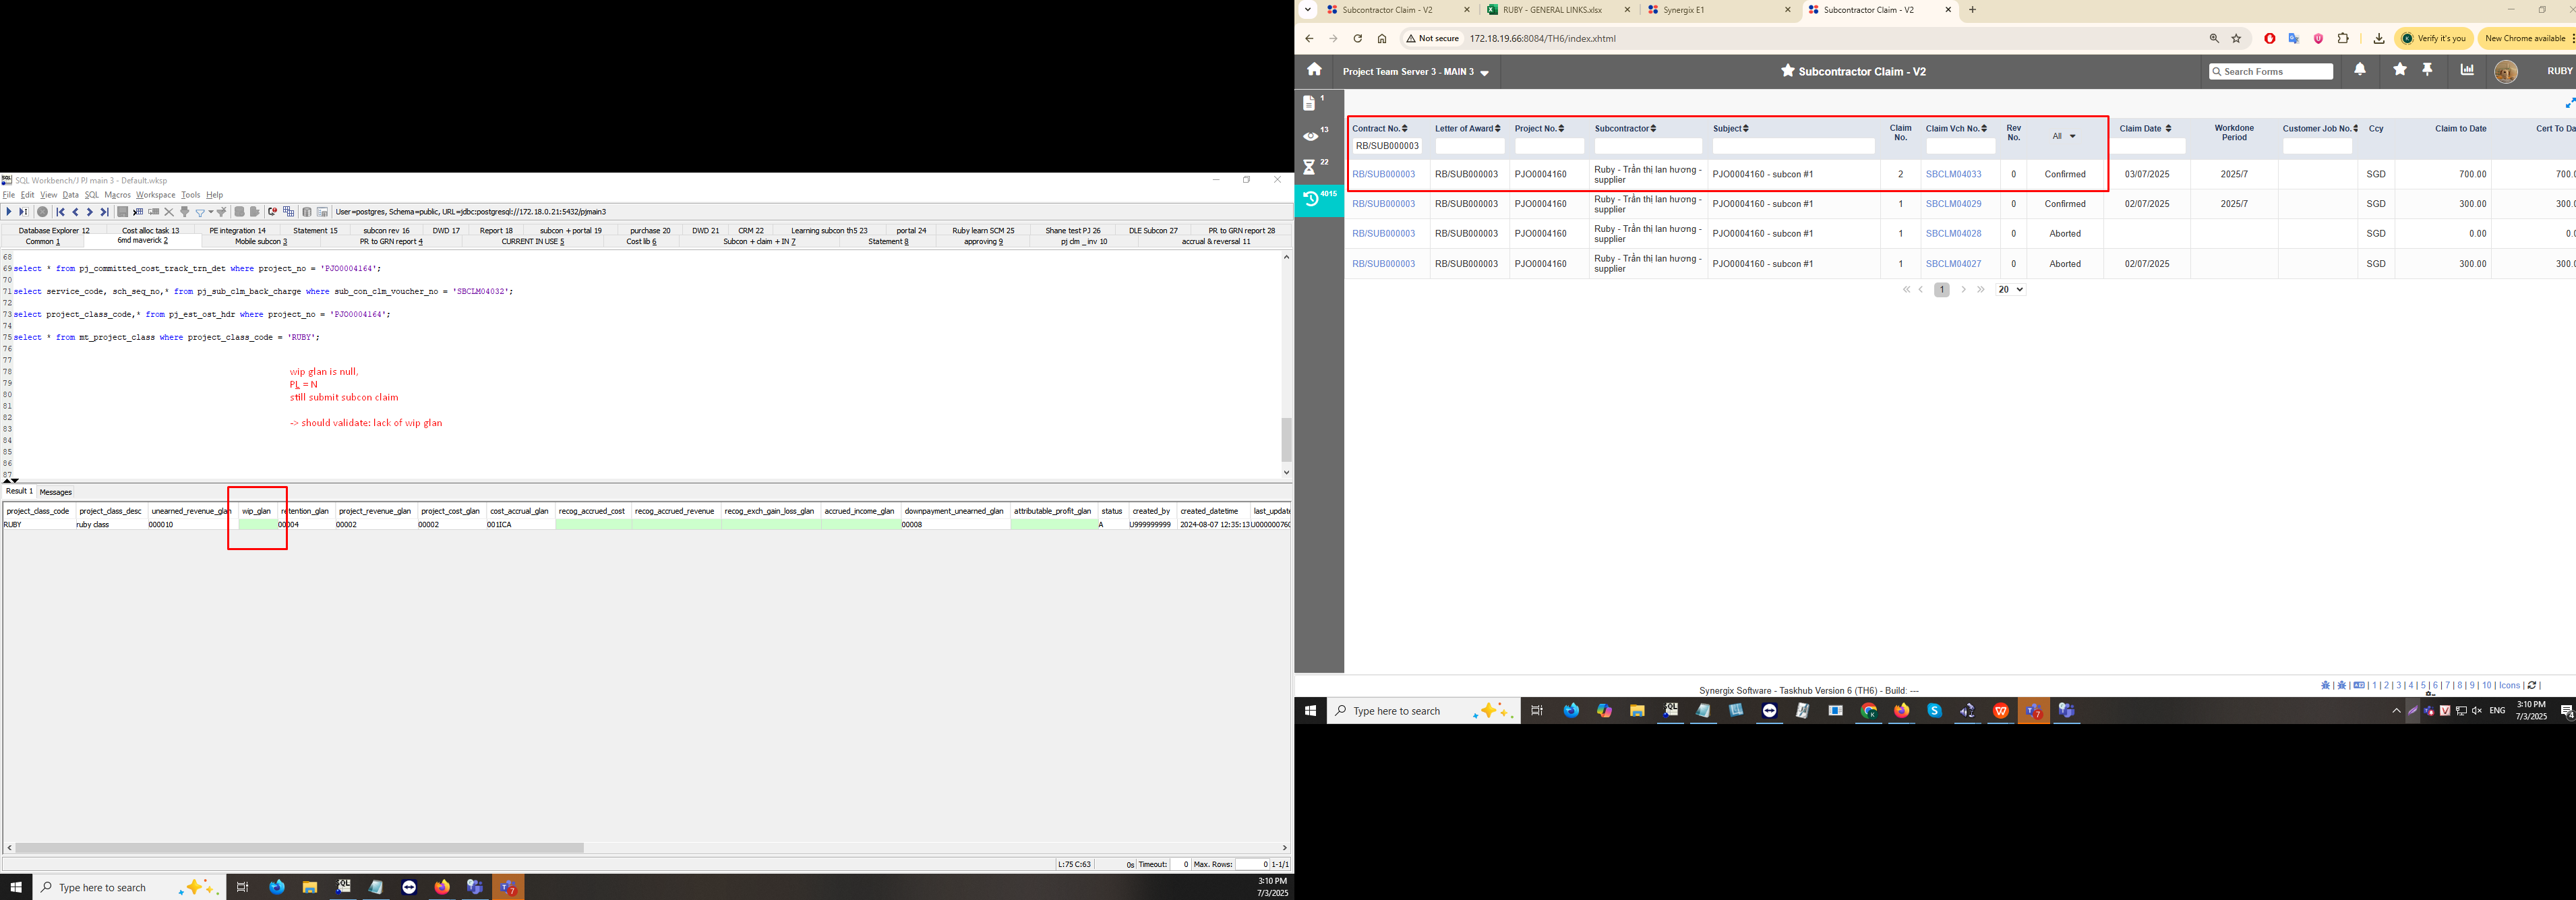2576x900 pixels.
Task: Bookmark this page with the star icon
Action: point(2237,39)
